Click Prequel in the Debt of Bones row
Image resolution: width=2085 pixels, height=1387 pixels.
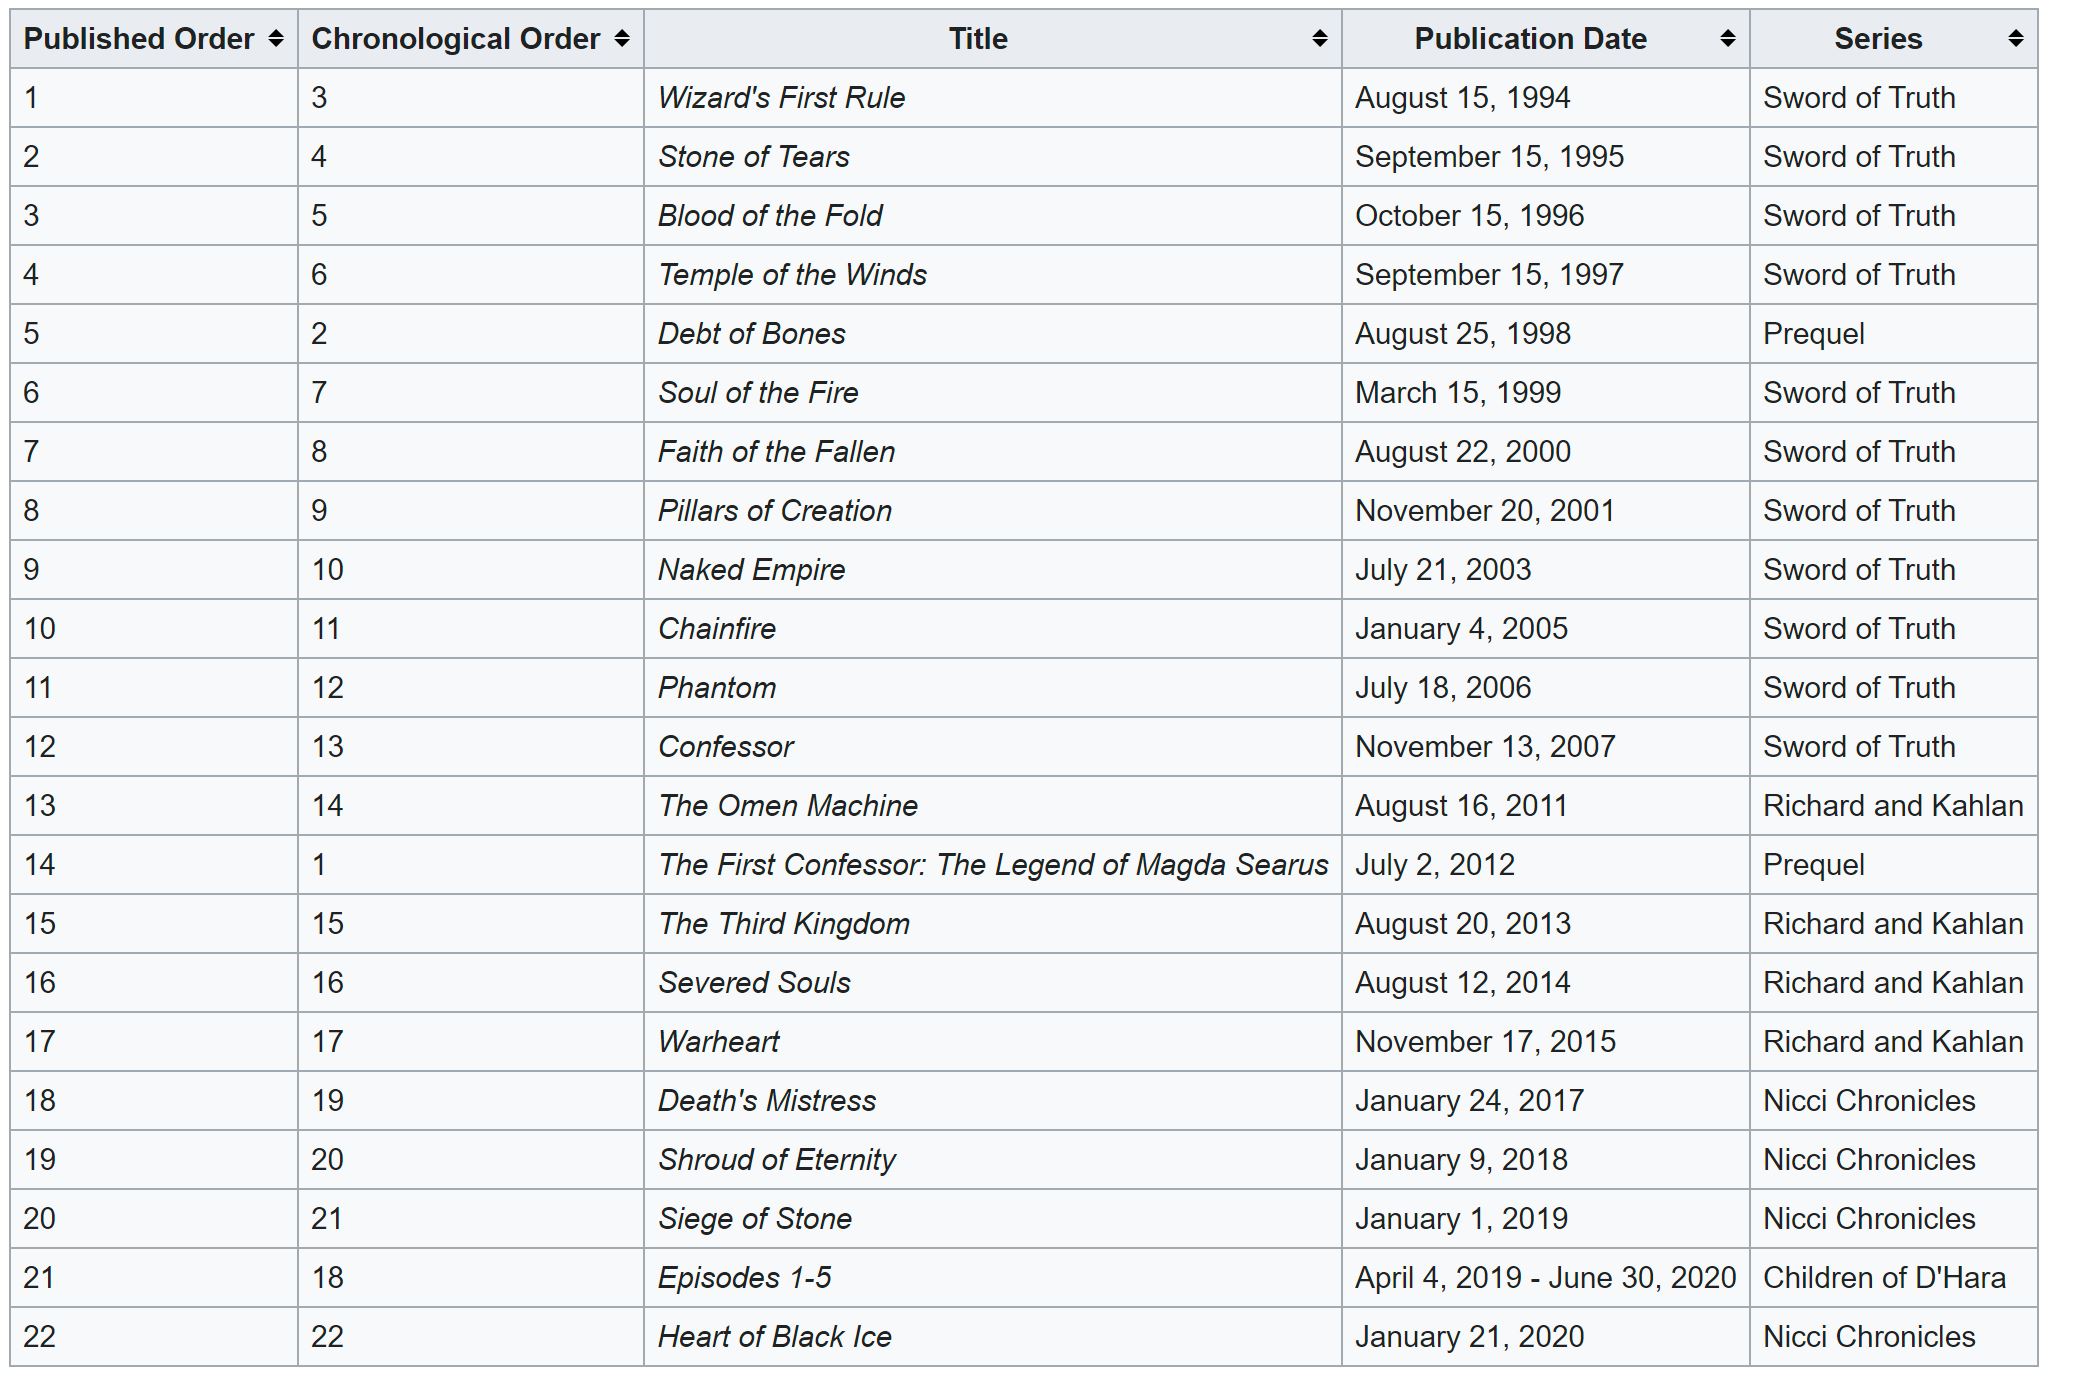tap(1813, 334)
